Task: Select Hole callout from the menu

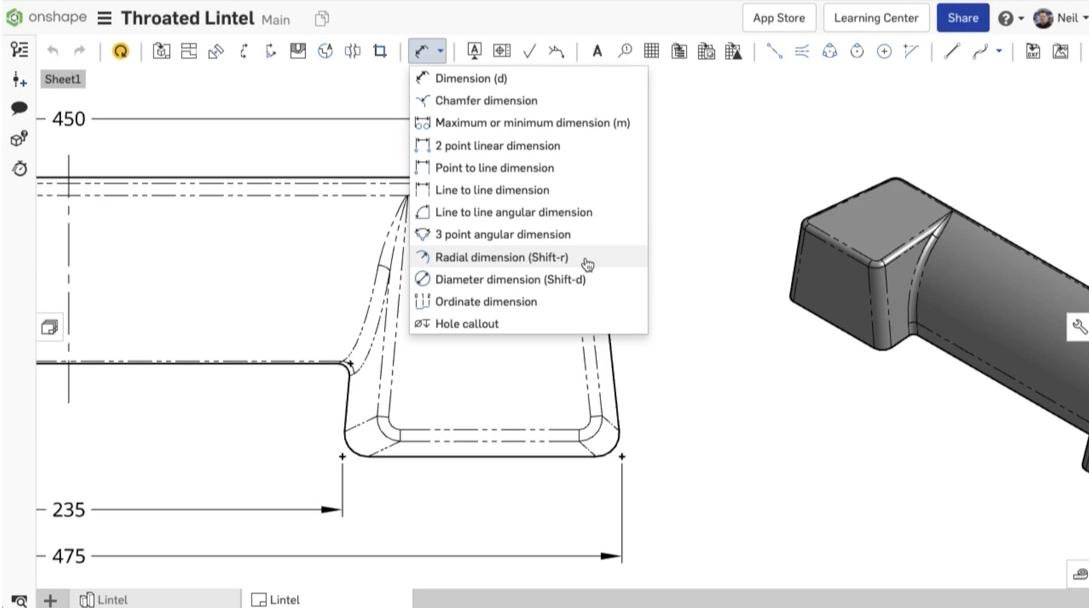Action: click(x=466, y=323)
